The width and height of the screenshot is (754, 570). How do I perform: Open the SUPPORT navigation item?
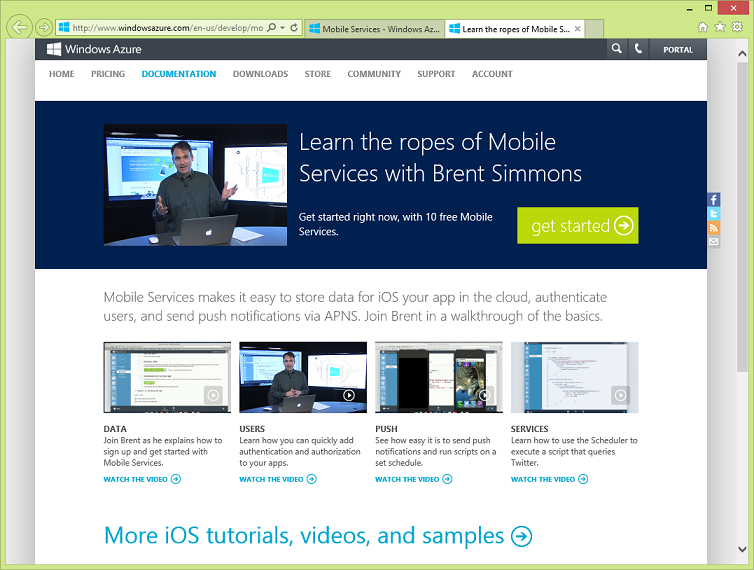[x=436, y=74]
